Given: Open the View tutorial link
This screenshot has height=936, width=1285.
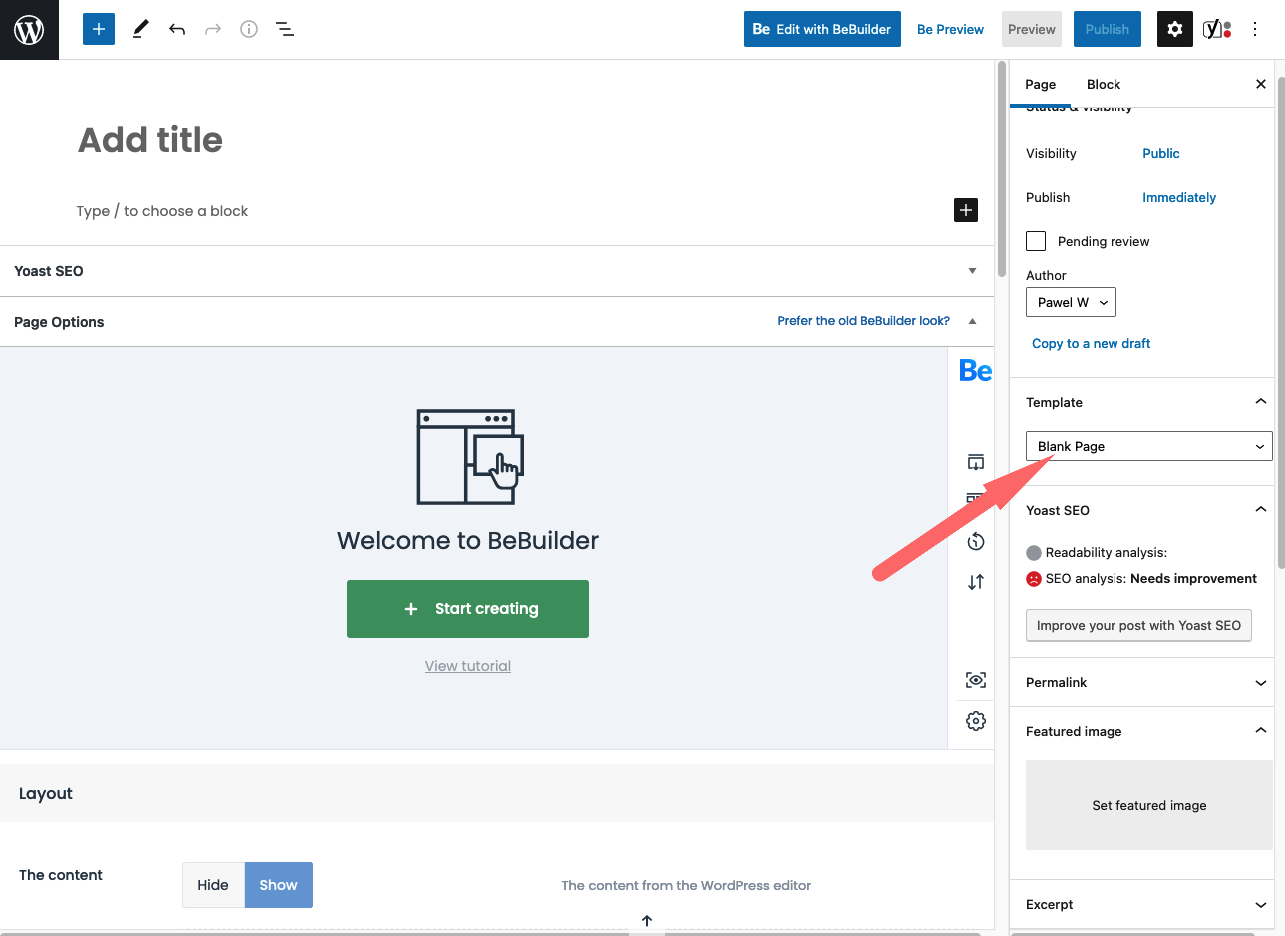Looking at the screenshot, I should pos(468,666).
